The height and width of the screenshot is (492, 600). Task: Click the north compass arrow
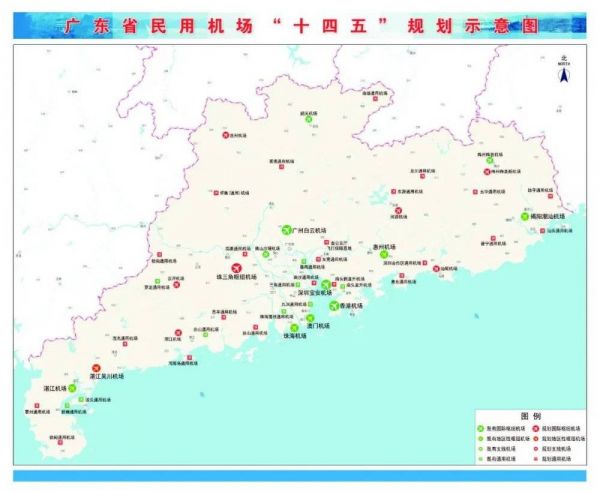[563, 73]
